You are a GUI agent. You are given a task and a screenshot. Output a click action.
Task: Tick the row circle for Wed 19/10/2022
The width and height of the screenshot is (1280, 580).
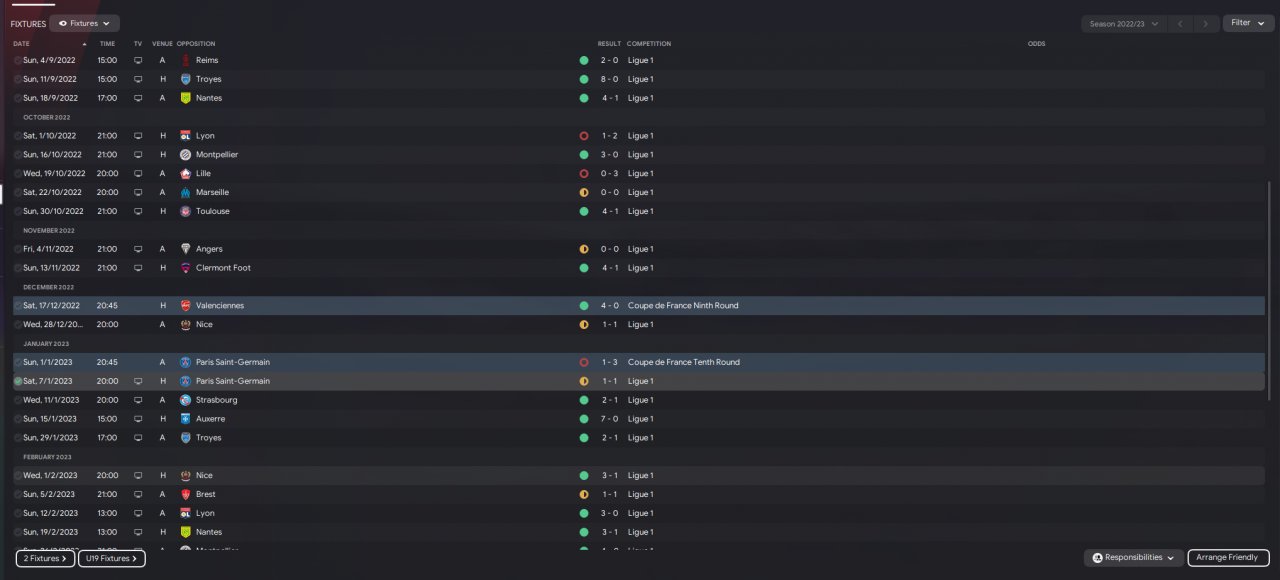click(x=18, y=174)
